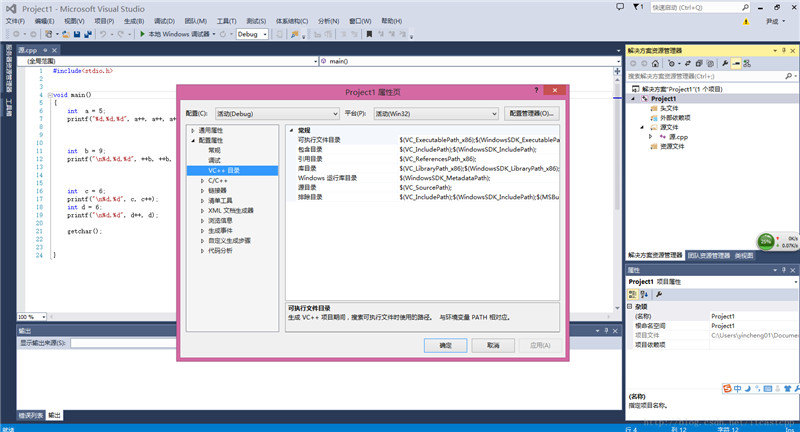Expand the 链接器 node in property tree
Viewport: 800px width, 432px height.
point(203,190)
